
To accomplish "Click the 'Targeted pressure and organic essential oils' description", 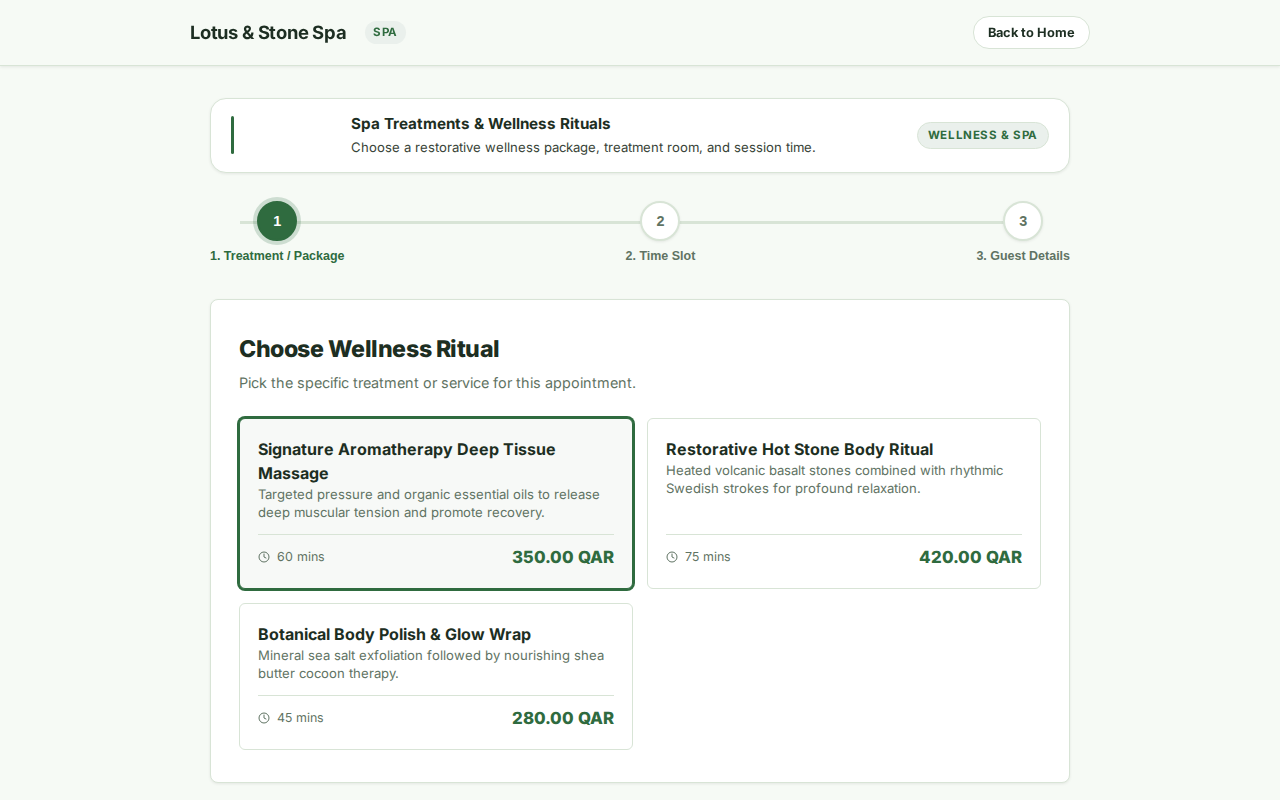I will 429,503.
